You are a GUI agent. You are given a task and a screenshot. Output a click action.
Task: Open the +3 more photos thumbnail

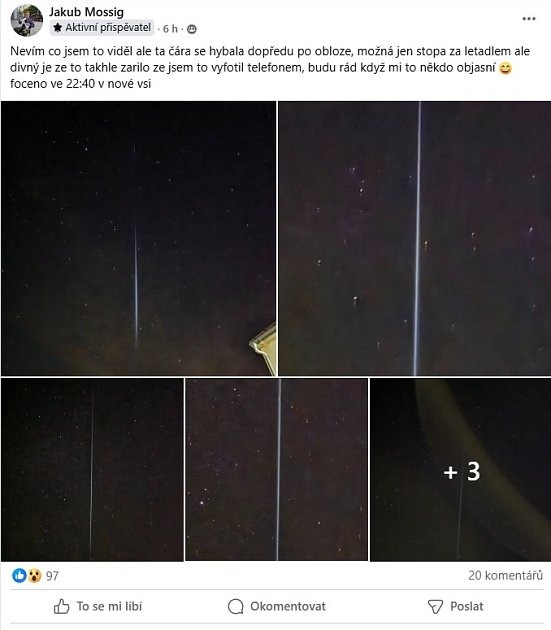[x=461, y=470]
